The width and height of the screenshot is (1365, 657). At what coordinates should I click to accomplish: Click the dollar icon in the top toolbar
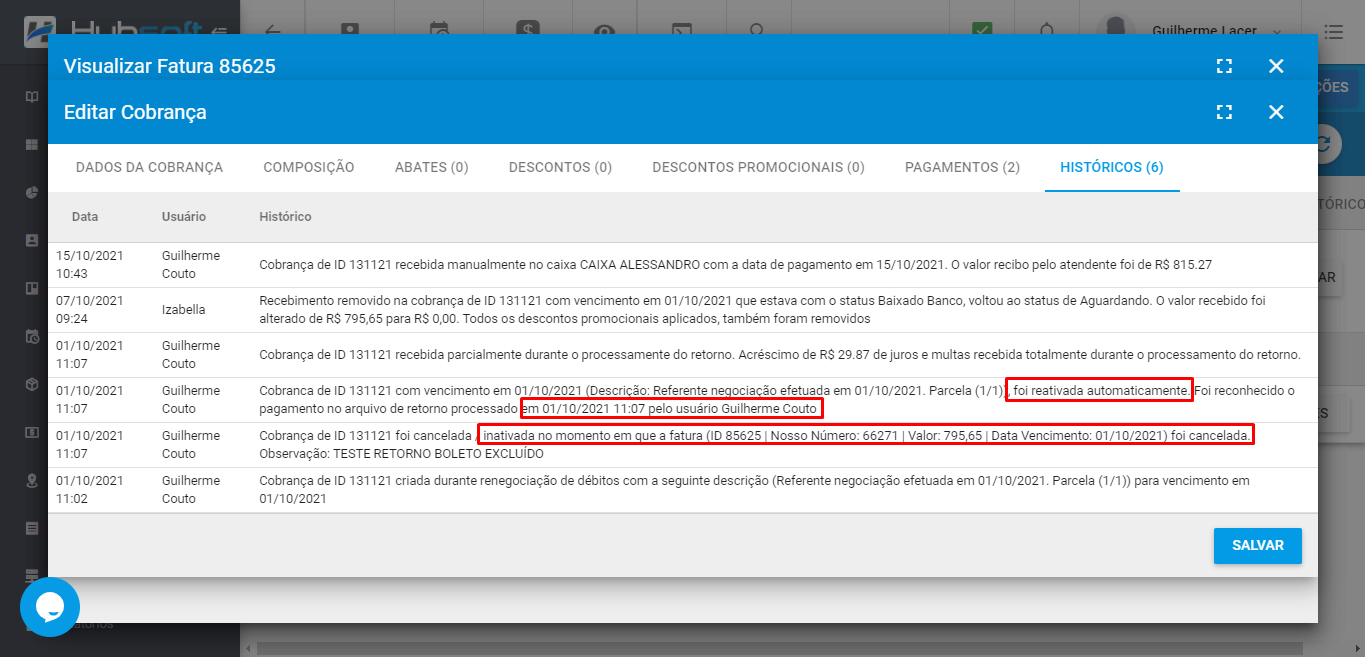point(527,29)
